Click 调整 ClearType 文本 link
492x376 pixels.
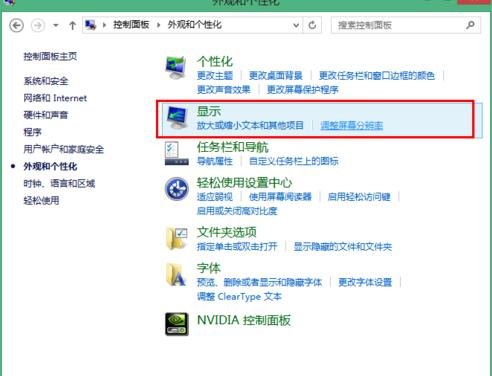pyautogui.click(x=239, y=296)
